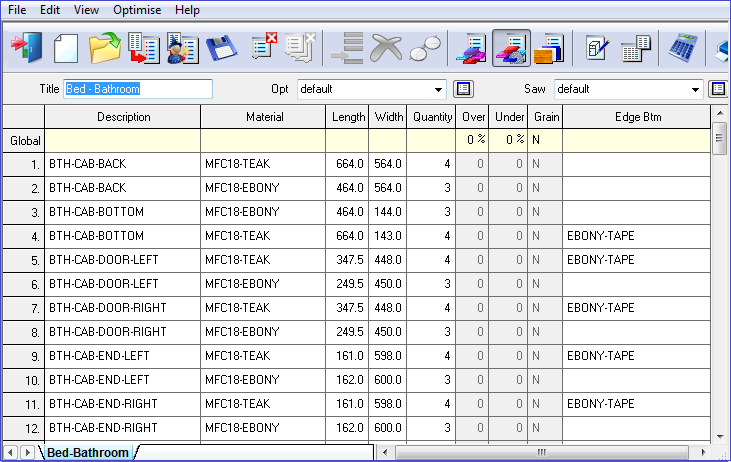The image size is (731, 462).
Task: Click the delete list icon with red X
Action: pyautogui.click(x=264, y=46)
